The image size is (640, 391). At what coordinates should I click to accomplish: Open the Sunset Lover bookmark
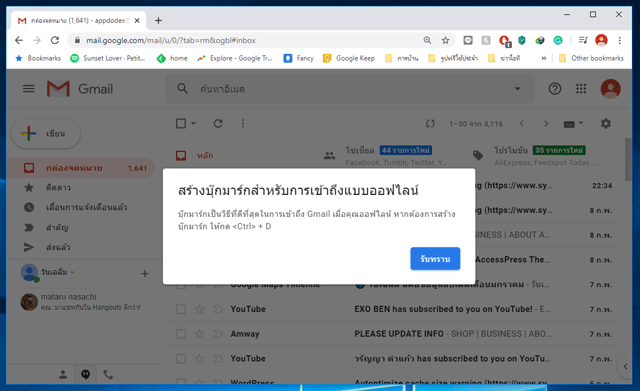tap(108, 58)
